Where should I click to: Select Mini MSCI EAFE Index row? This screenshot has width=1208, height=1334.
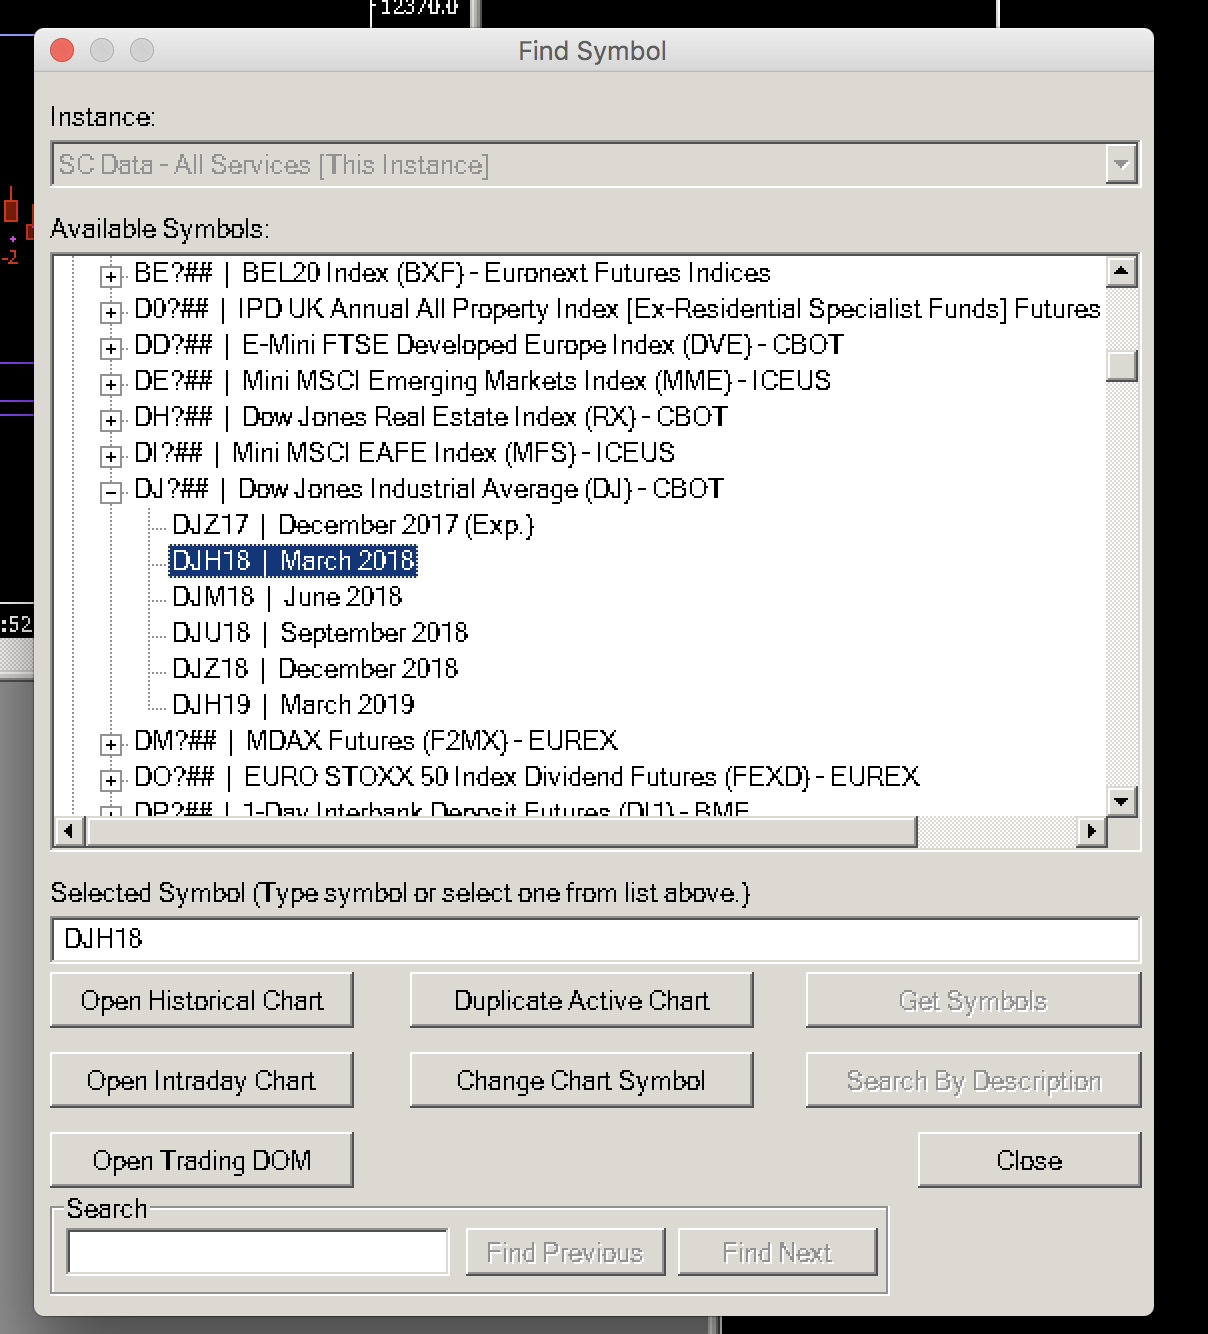[x=404, y=453]
